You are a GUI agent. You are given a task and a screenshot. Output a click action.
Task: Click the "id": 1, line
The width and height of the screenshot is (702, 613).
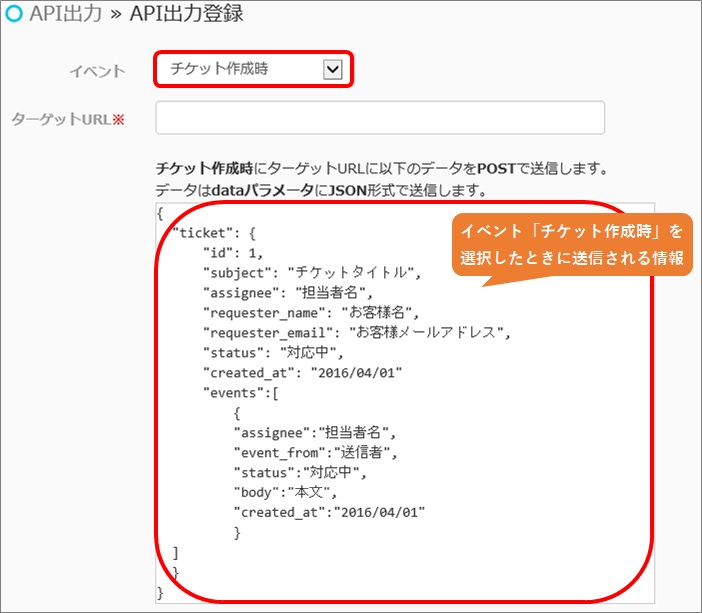233,253
